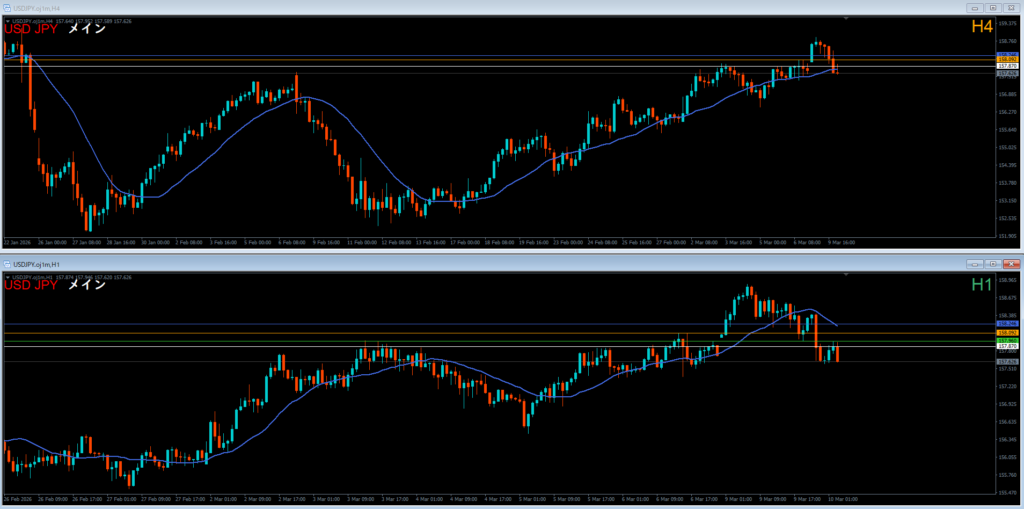The height and width of the screenshot is (509, 1024).
Task: Click the red USD JPY label on H1 chart
Action: pos(31,285)
